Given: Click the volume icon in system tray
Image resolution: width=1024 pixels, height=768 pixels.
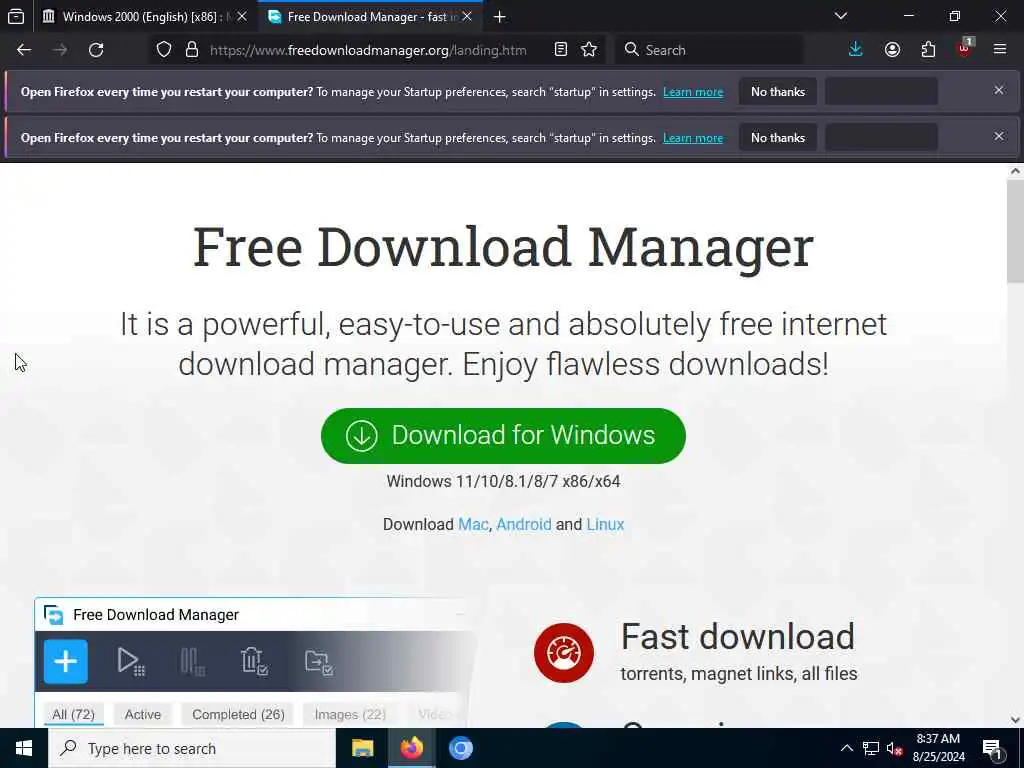Looking at the screenshot, I should 894,748.
